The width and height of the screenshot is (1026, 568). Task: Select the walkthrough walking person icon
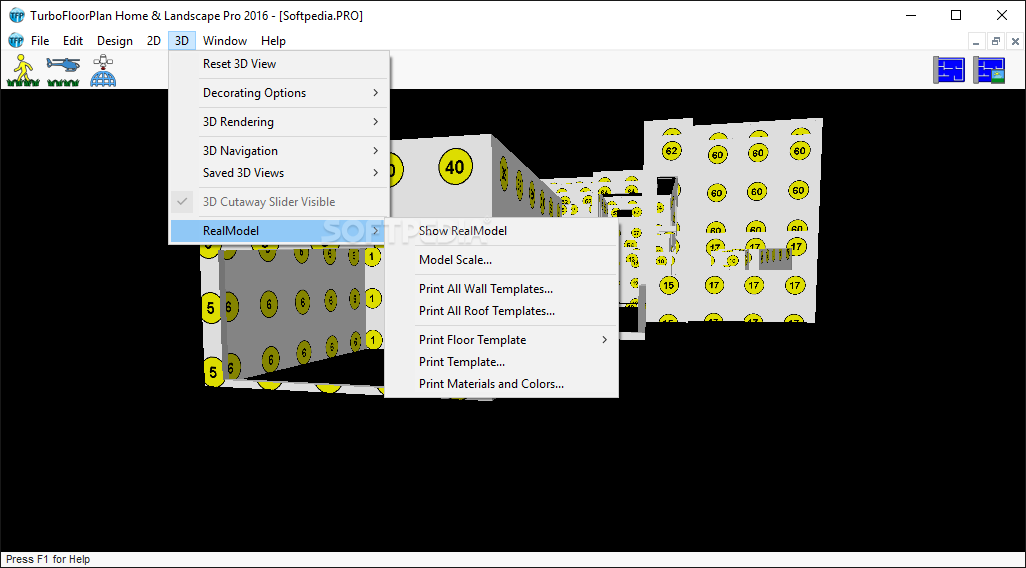coord(24,71)
